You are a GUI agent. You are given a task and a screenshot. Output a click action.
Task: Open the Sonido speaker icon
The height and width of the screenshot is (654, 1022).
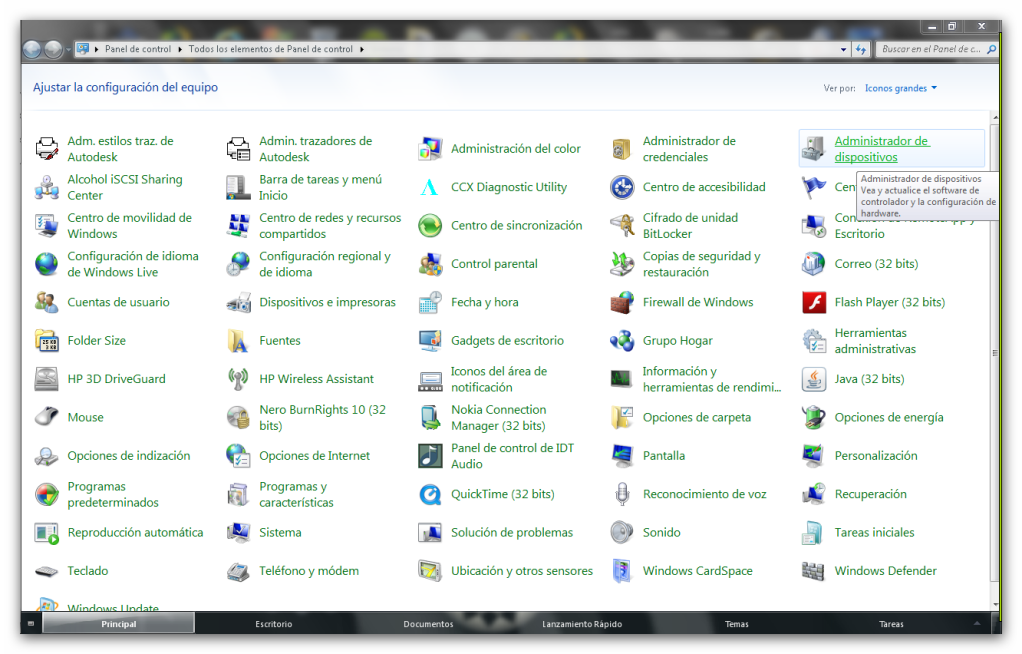click(622, 533)
